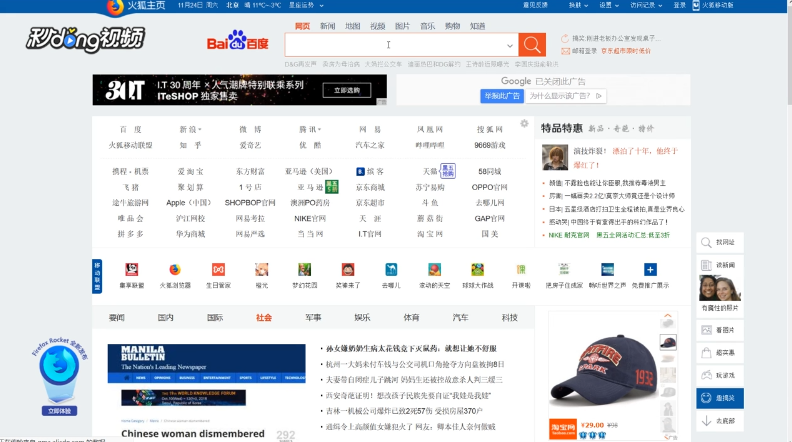Open the Baidu logo link
Screen dimensions: 792x442
[x=237, y=41]
